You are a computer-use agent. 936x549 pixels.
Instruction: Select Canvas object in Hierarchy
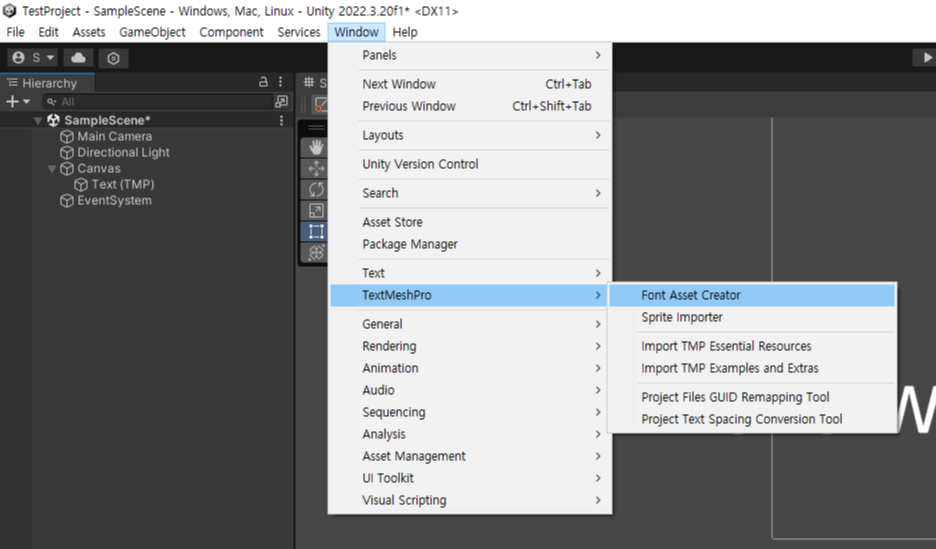[98, 168]
